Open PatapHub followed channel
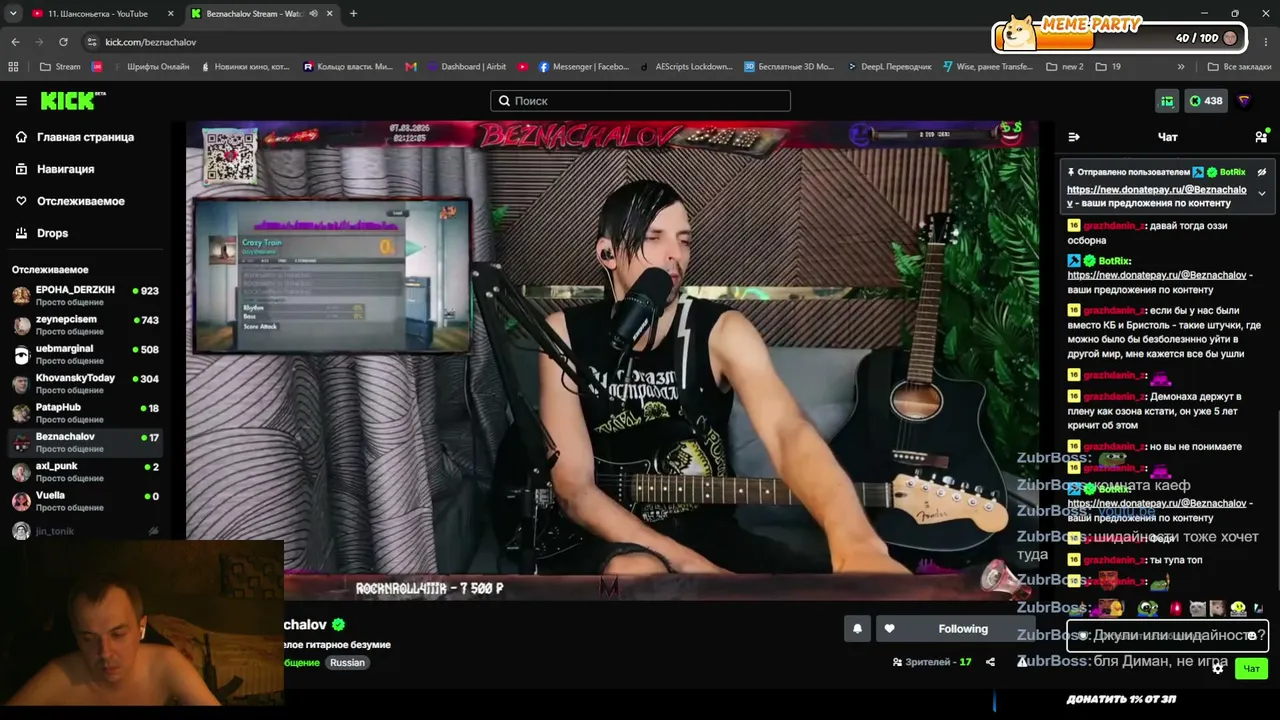 (86, 412)
